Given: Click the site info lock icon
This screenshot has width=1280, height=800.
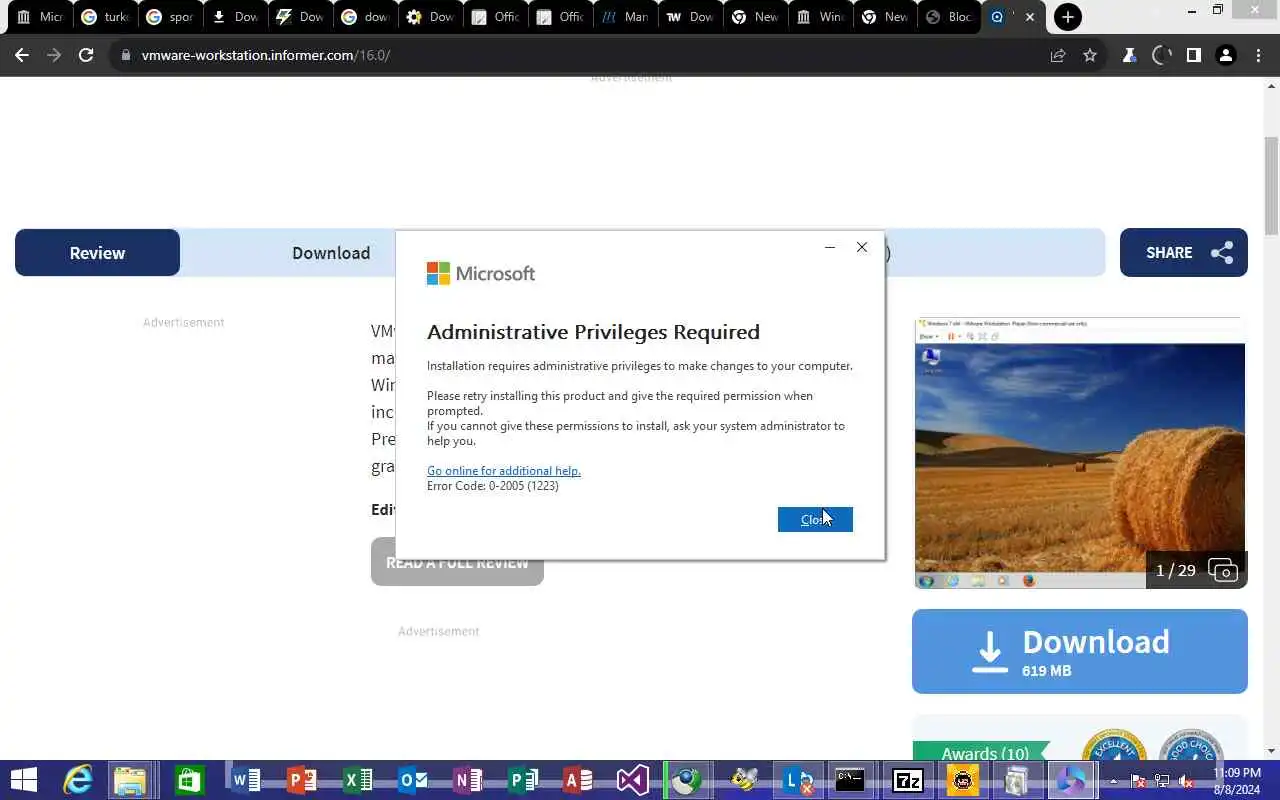Looking at the screenshot, I should tap(126, 55).
